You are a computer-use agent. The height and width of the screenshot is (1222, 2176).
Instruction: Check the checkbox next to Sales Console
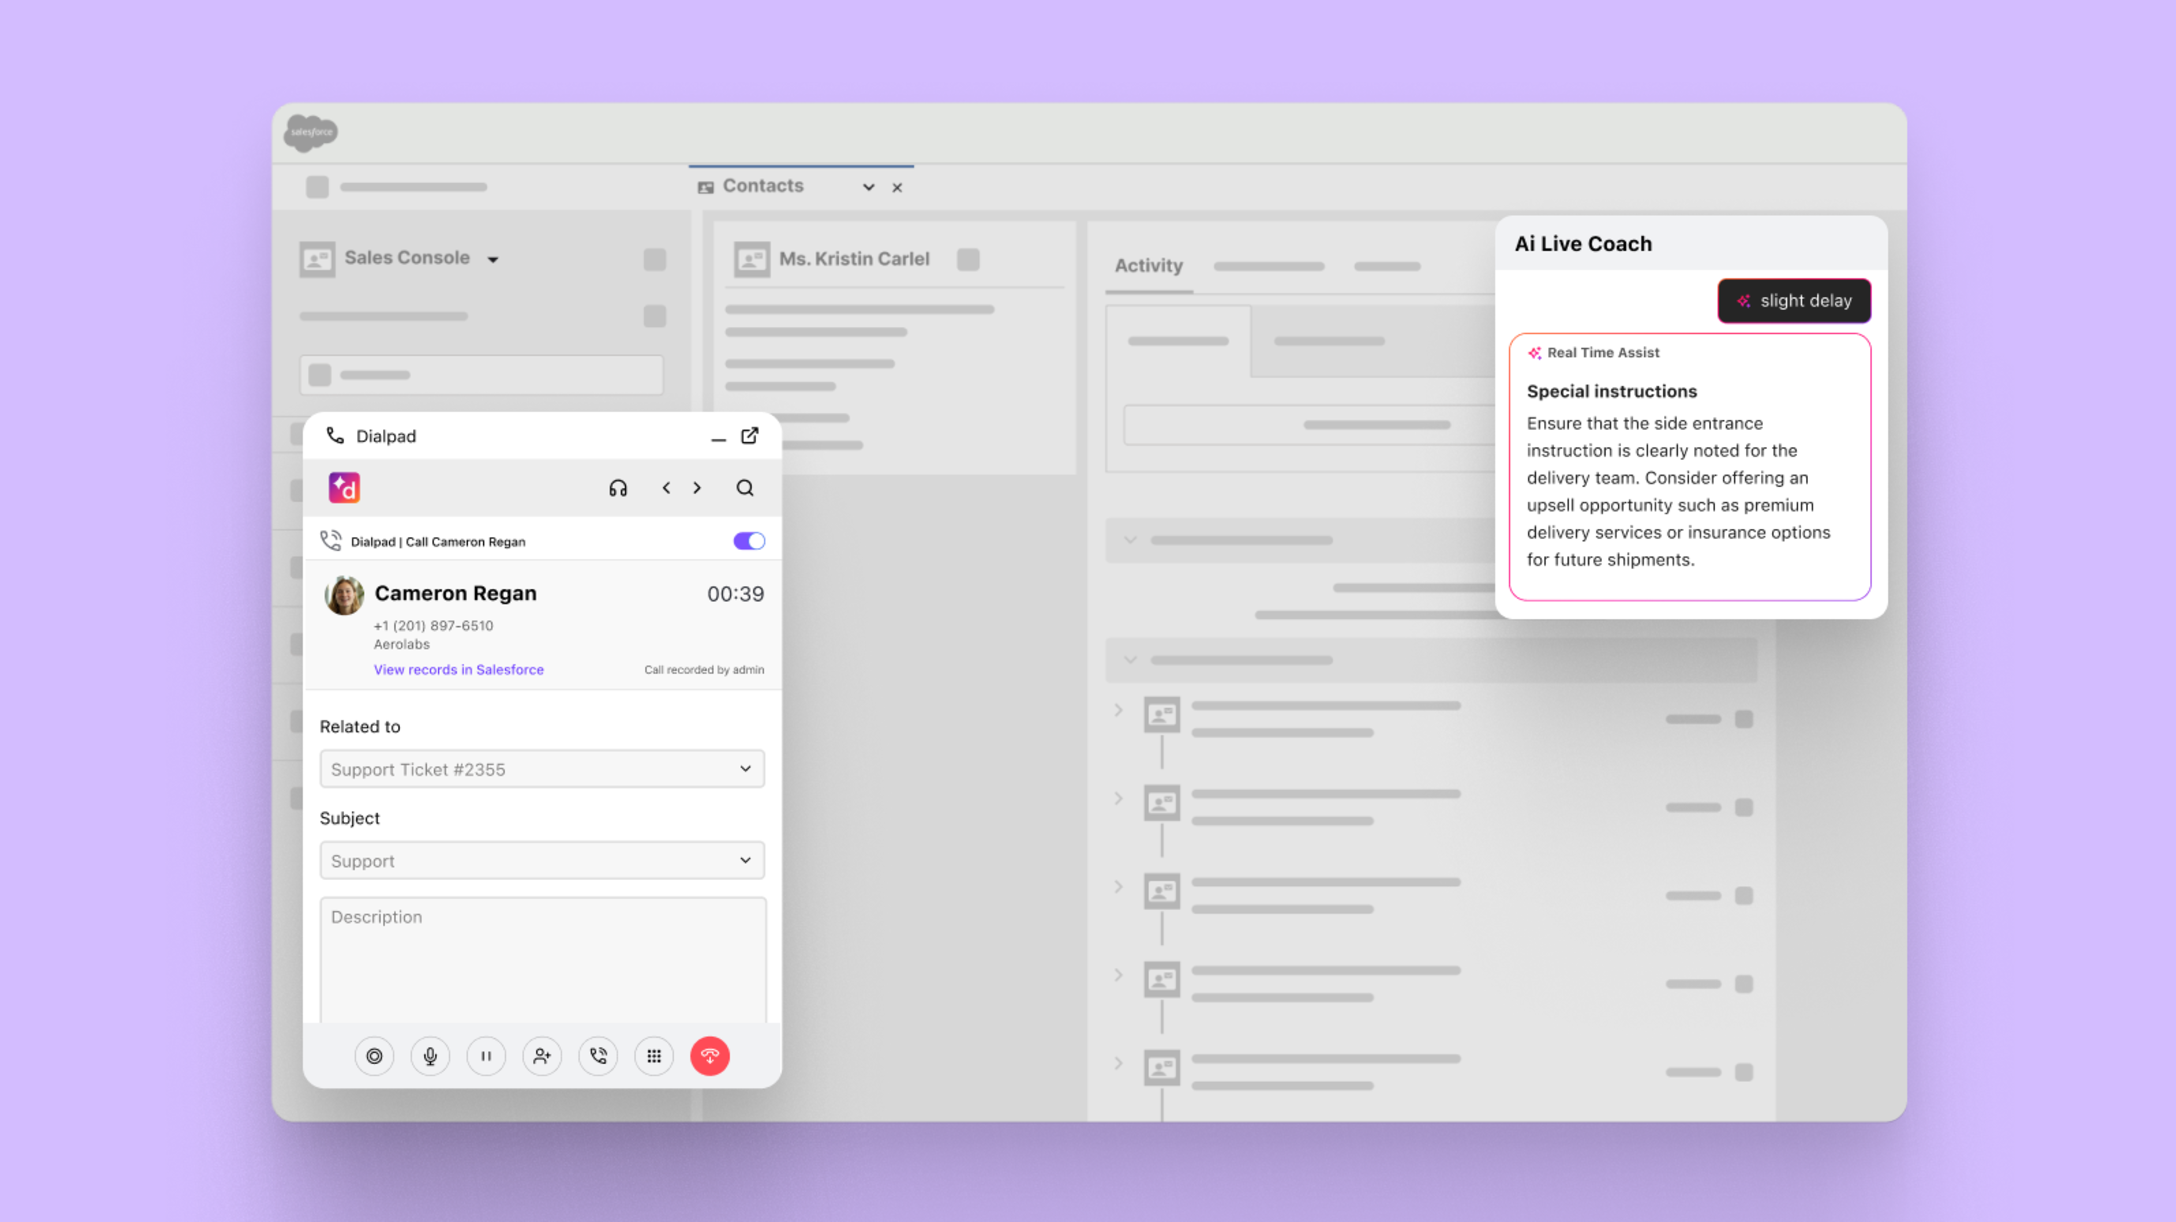[655, 258]
